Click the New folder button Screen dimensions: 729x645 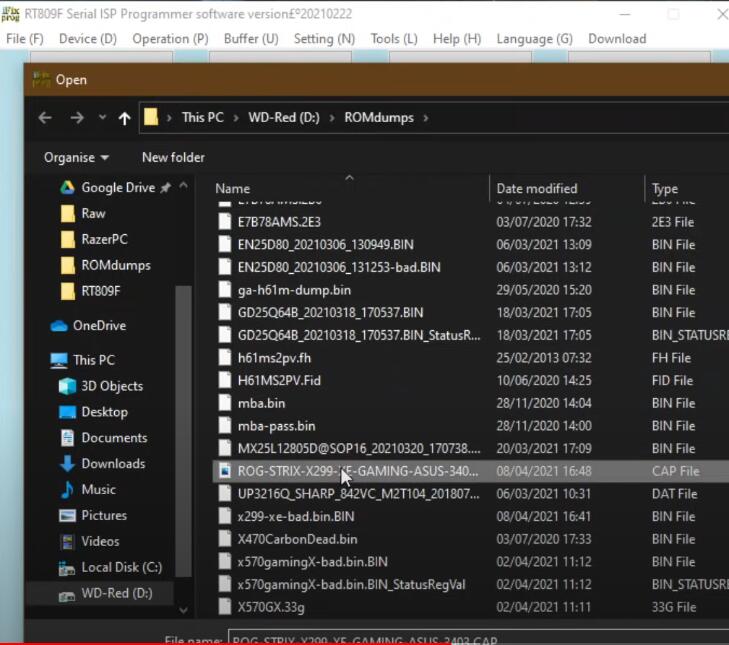point(173,158)
